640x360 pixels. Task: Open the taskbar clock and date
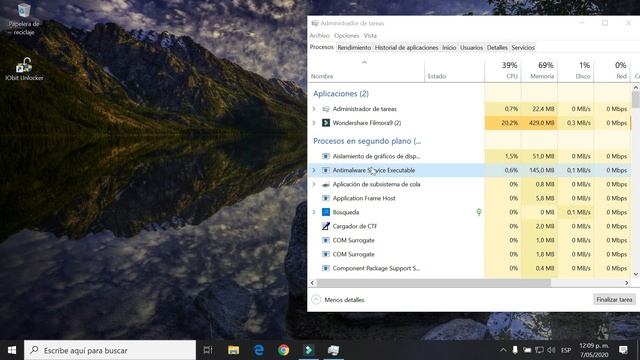[x=593, y=350]
